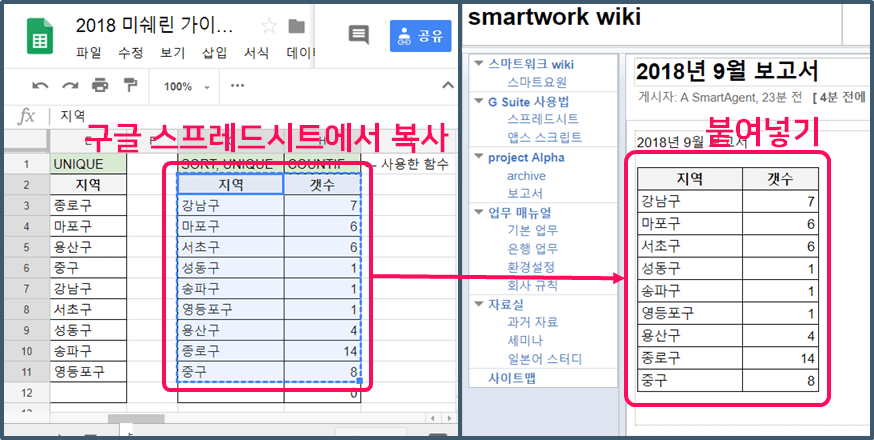This screenshot has height=440, width=874.
Task: Star the 2018 미쉐린 가이드 document
Action: pos(269,26)
